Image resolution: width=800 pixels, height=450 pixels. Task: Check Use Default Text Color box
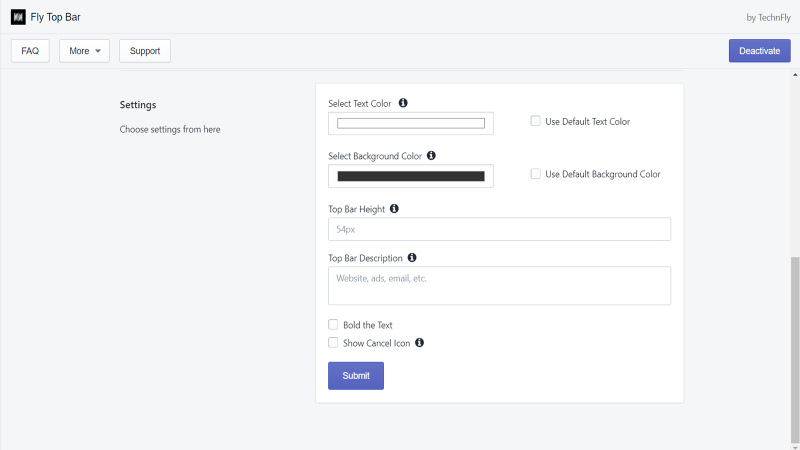(535, 121)
